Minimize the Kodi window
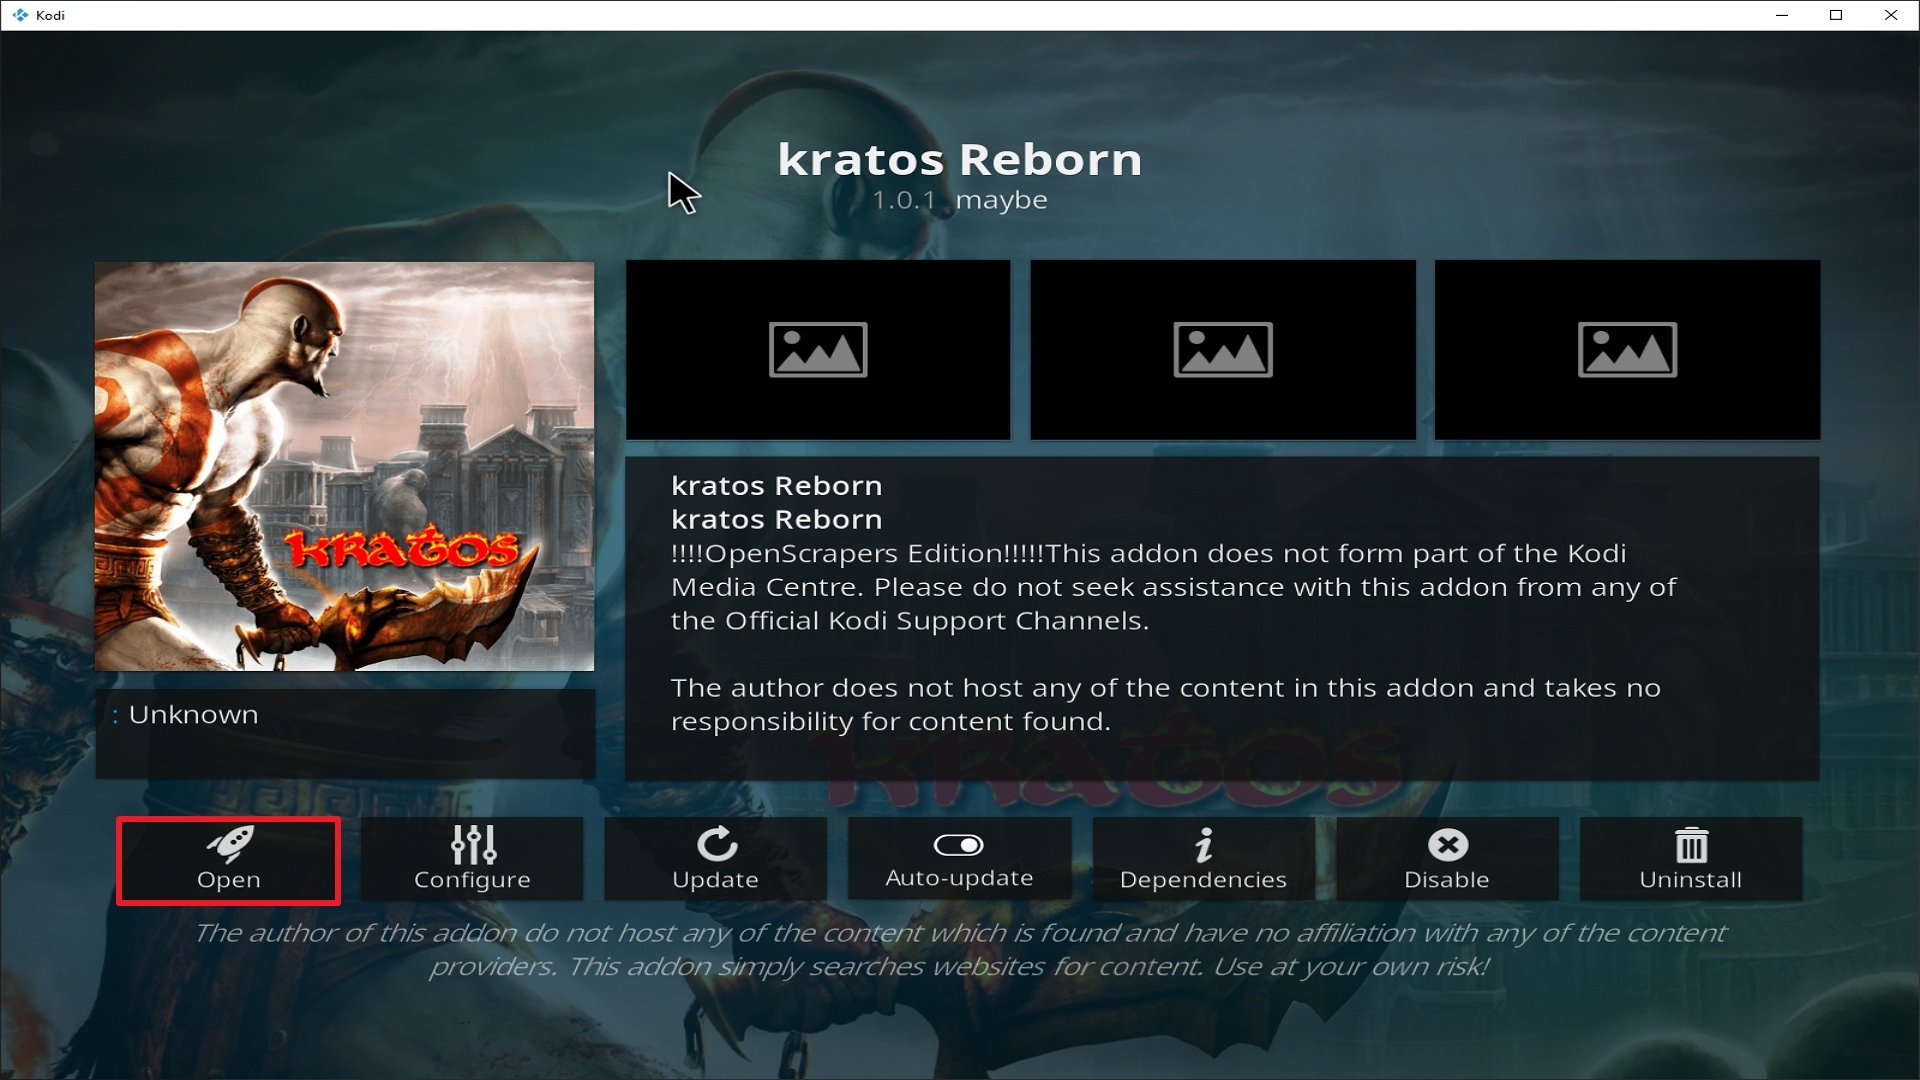1920x1080 pixels. coord(1782,15)
